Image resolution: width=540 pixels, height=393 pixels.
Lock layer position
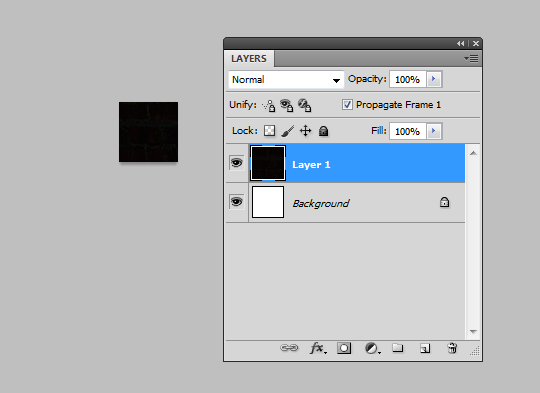305,131
